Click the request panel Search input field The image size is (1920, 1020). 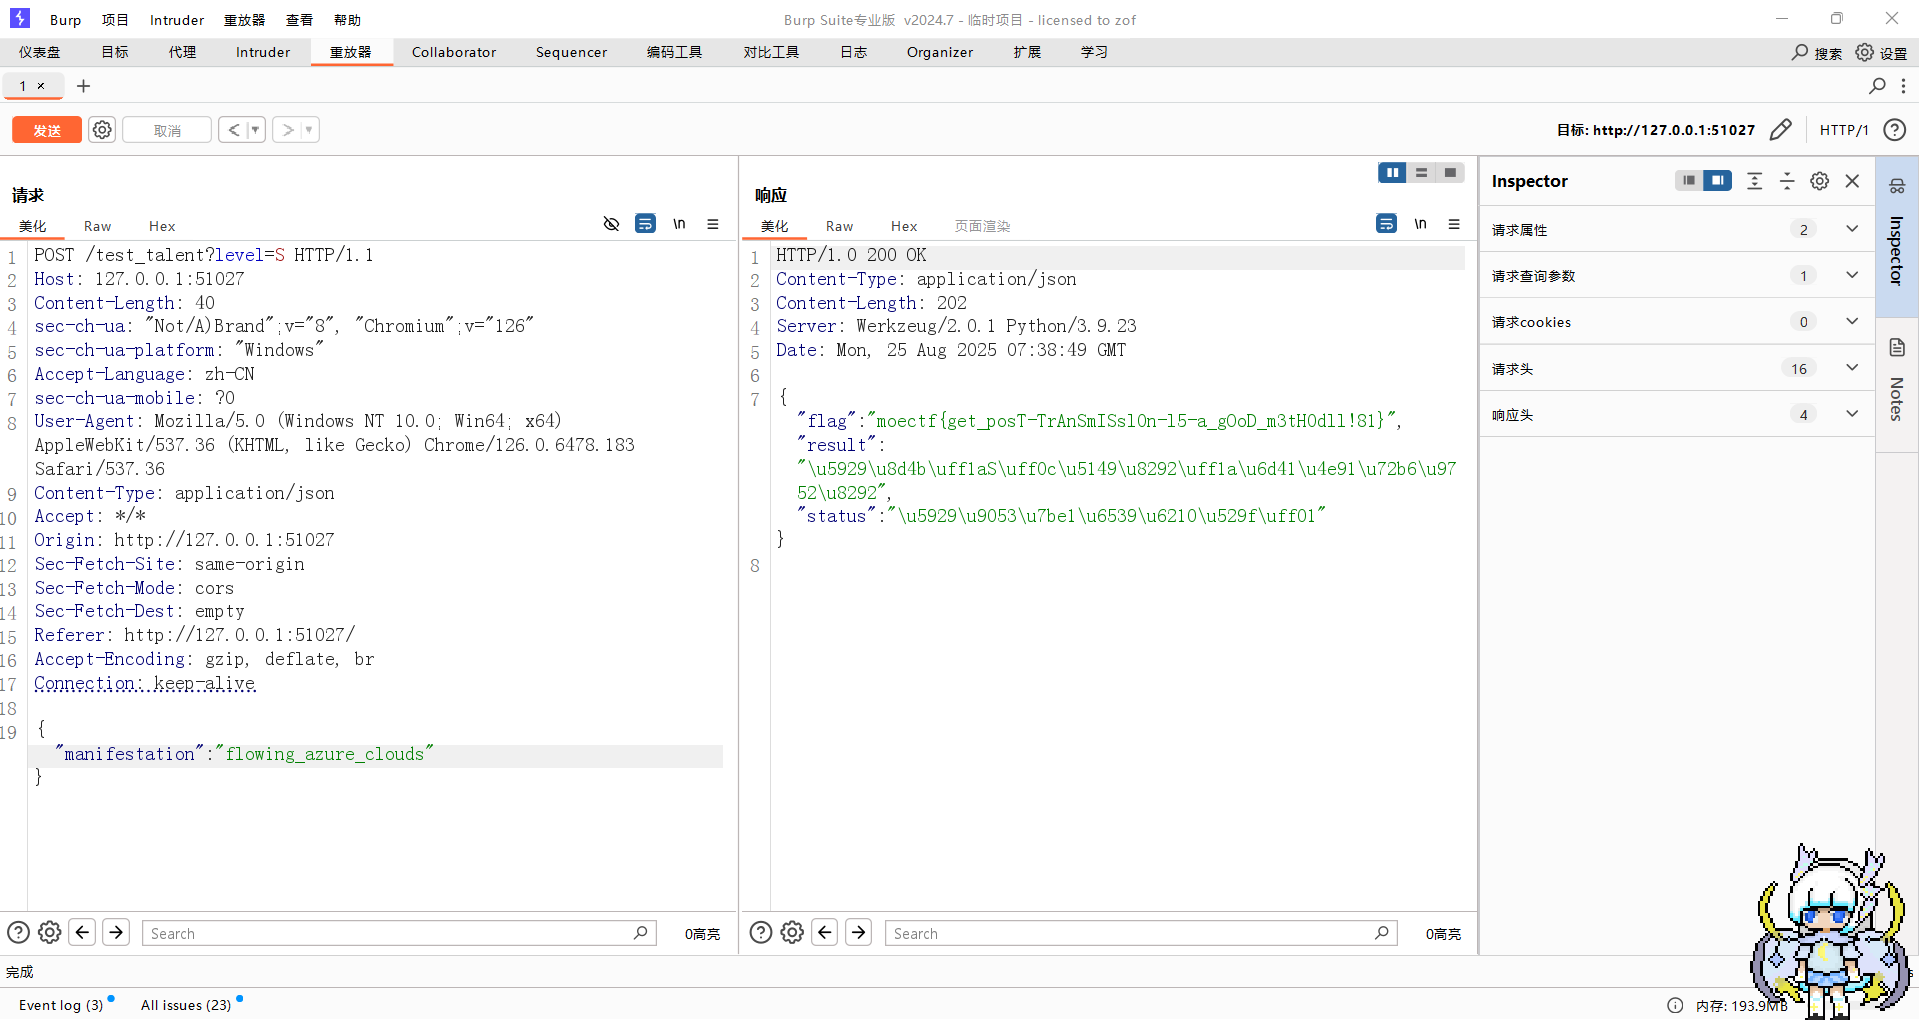(390, 933)
